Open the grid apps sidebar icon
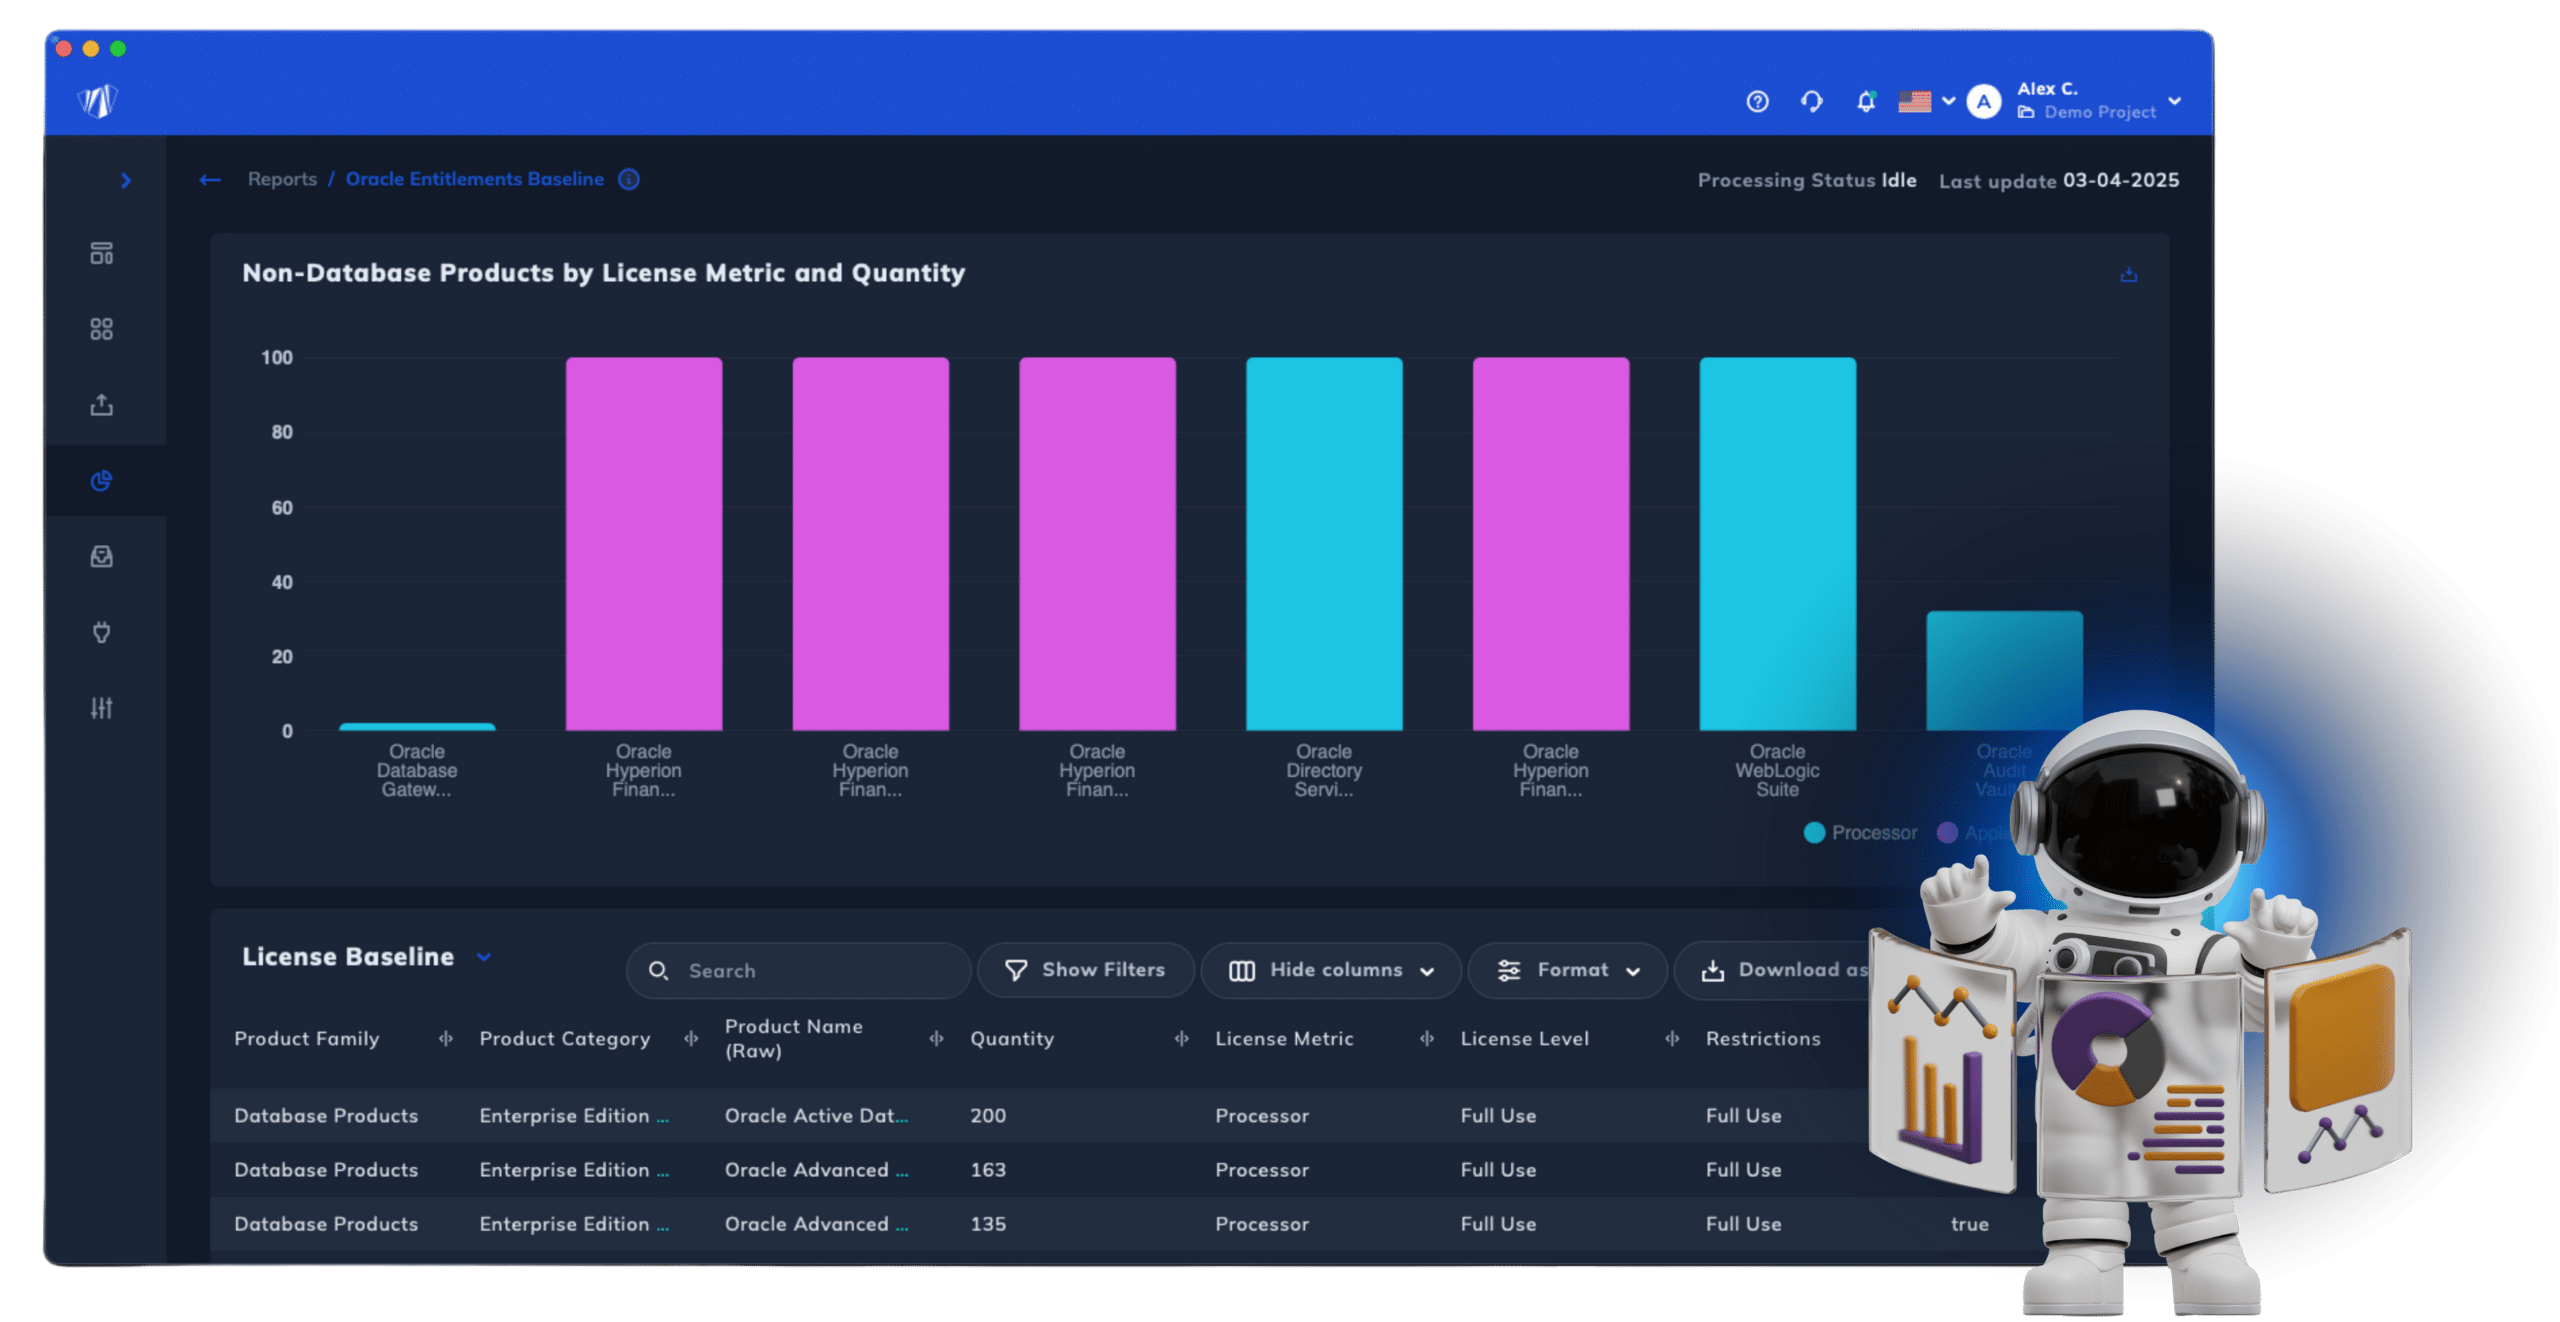 pyautogui.click(x=101, y=329)
